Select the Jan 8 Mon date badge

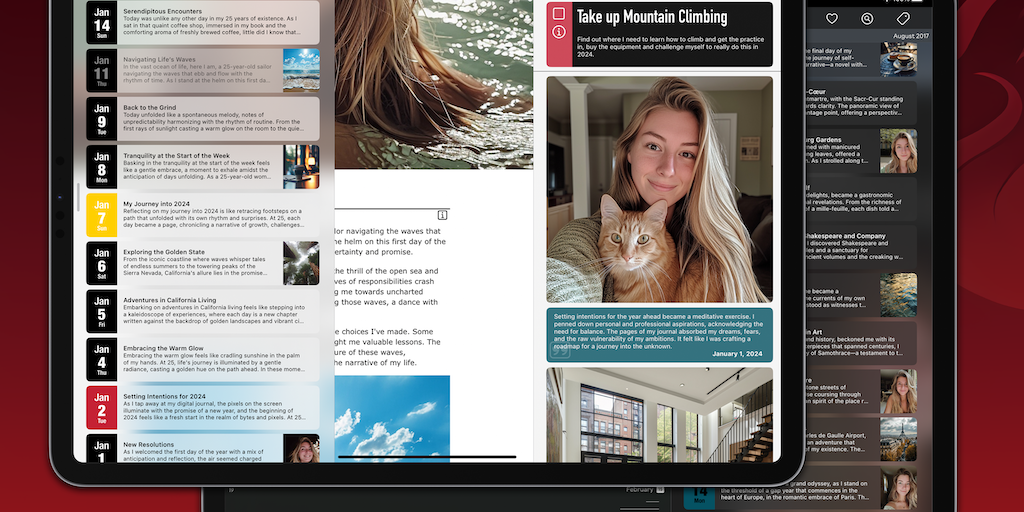101,167
